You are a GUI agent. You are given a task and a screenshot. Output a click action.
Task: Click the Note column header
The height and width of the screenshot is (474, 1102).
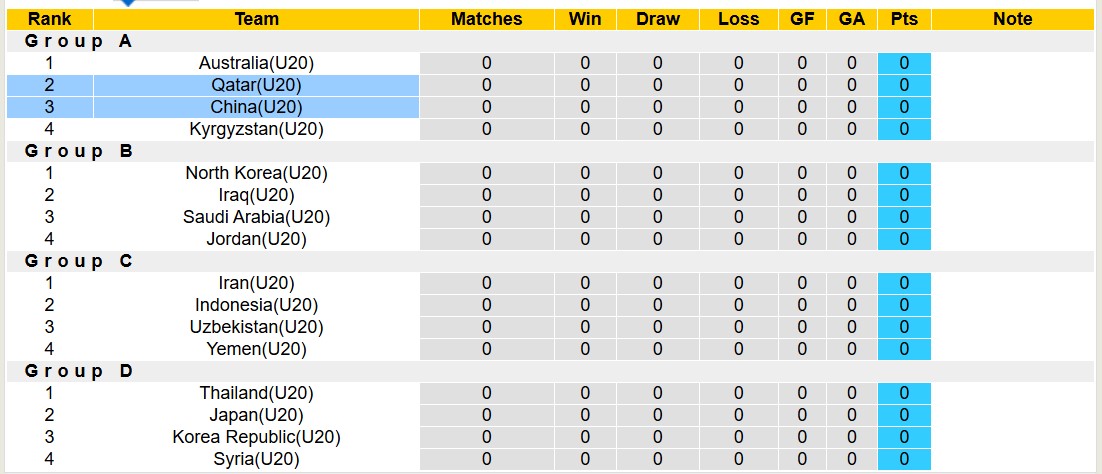tap(1013, 19)
